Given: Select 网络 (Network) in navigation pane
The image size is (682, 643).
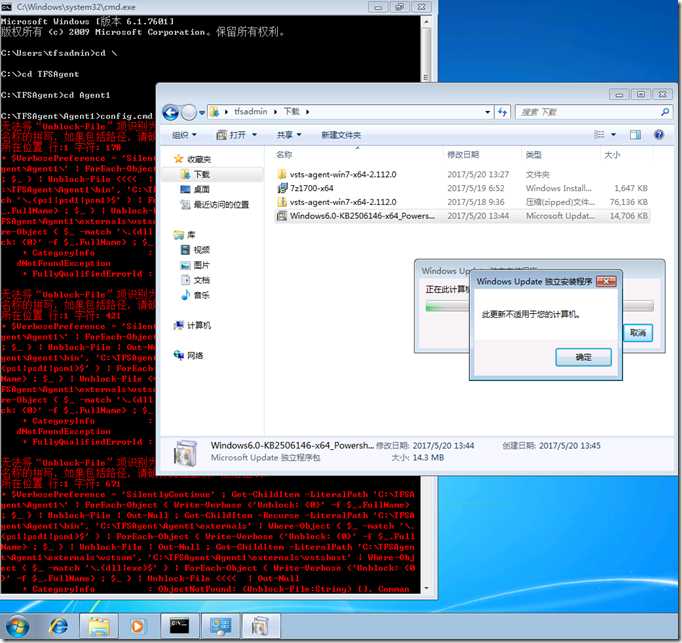Looking at the screenshot, I should click(x=188, y=355).
